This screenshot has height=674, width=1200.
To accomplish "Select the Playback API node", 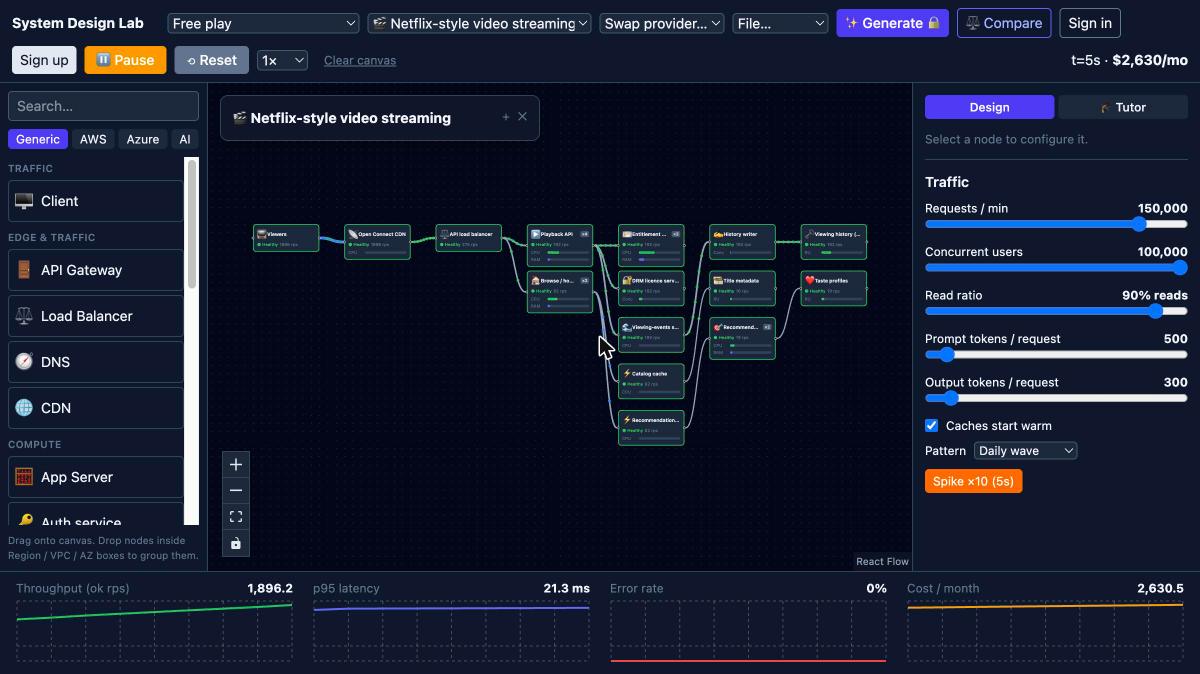I will [x=560, y=245].
